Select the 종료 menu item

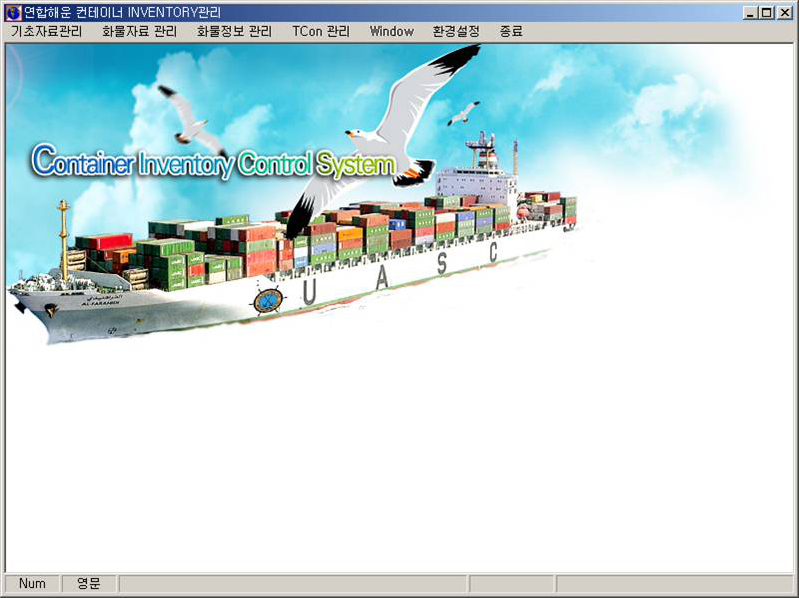coord(511,32)
